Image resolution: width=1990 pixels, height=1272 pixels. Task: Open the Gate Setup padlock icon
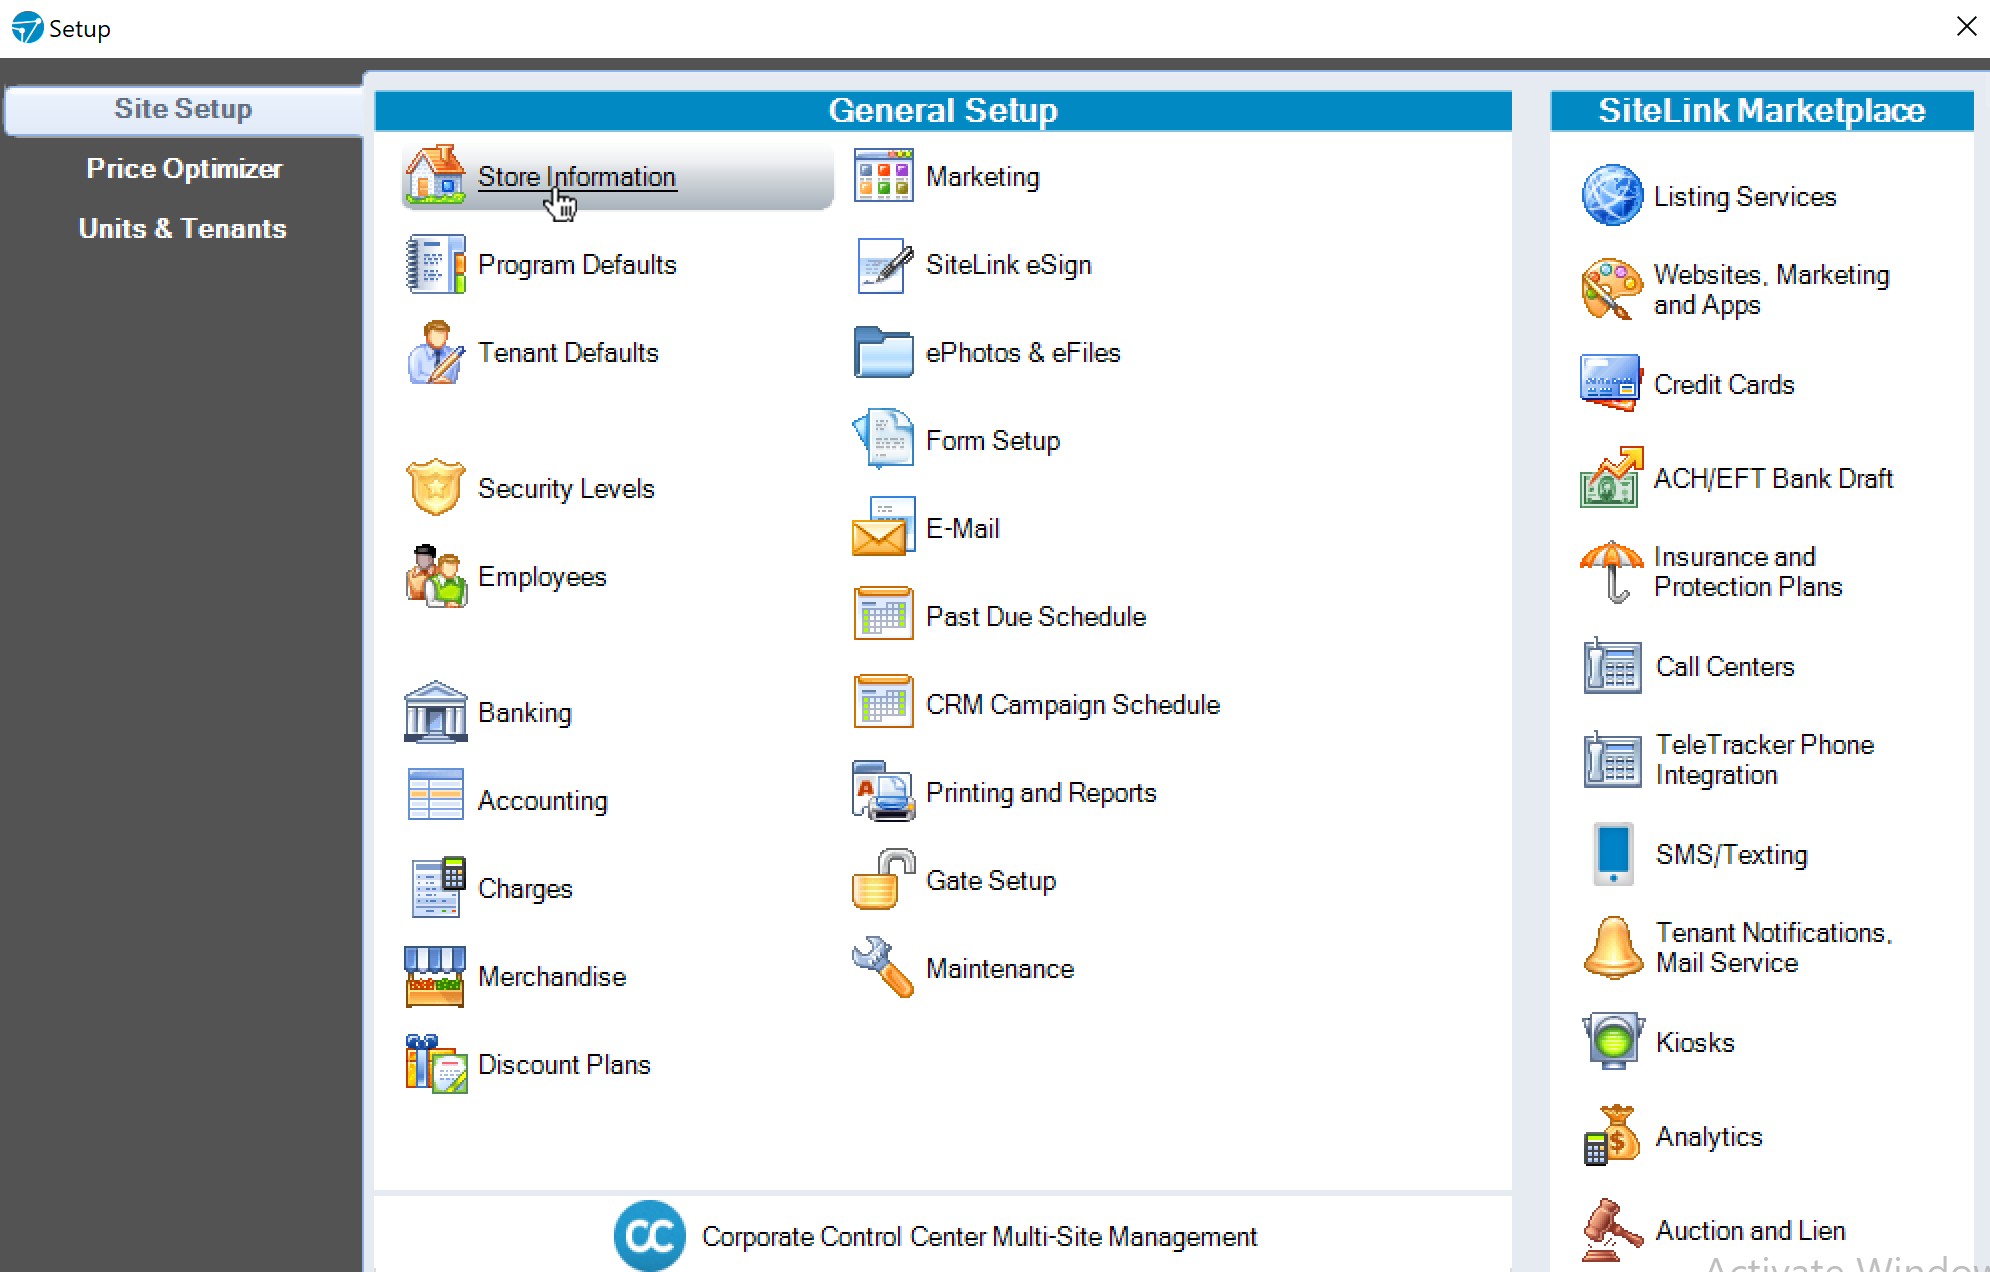883,879
